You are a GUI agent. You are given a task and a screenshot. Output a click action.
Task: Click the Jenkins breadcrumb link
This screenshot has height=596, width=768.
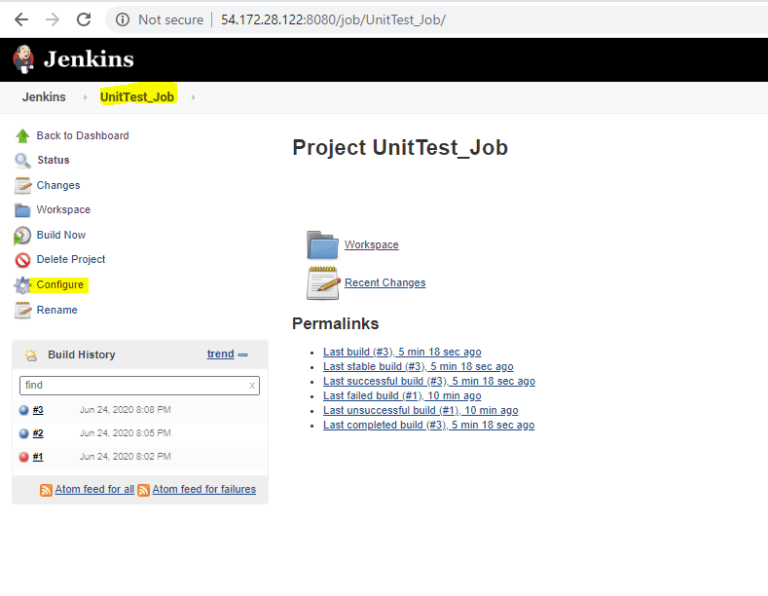pyautogui.click(x=44, y=97)
